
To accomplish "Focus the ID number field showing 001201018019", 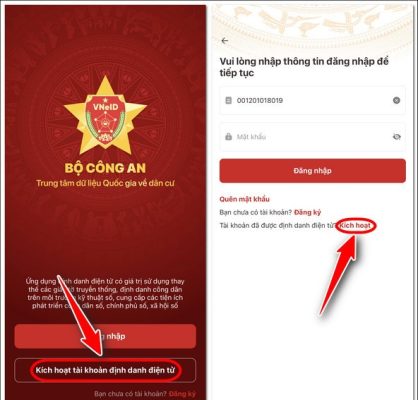I will pos(312,100).
